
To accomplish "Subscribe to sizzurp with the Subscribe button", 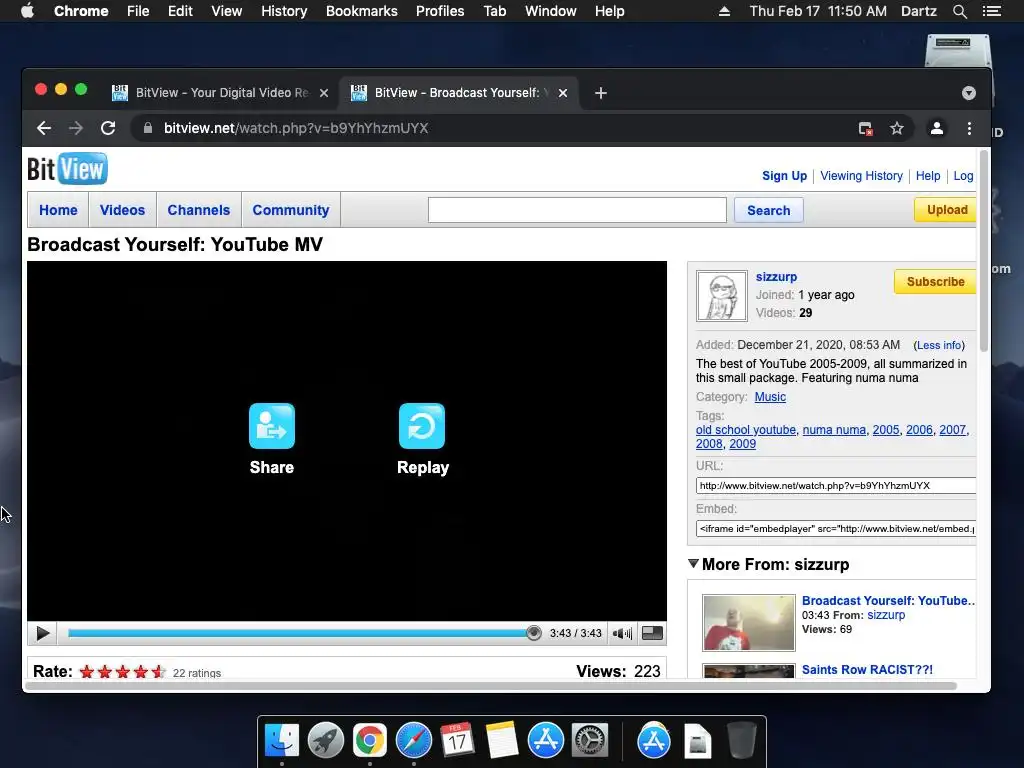I will [x=935, y=281].
